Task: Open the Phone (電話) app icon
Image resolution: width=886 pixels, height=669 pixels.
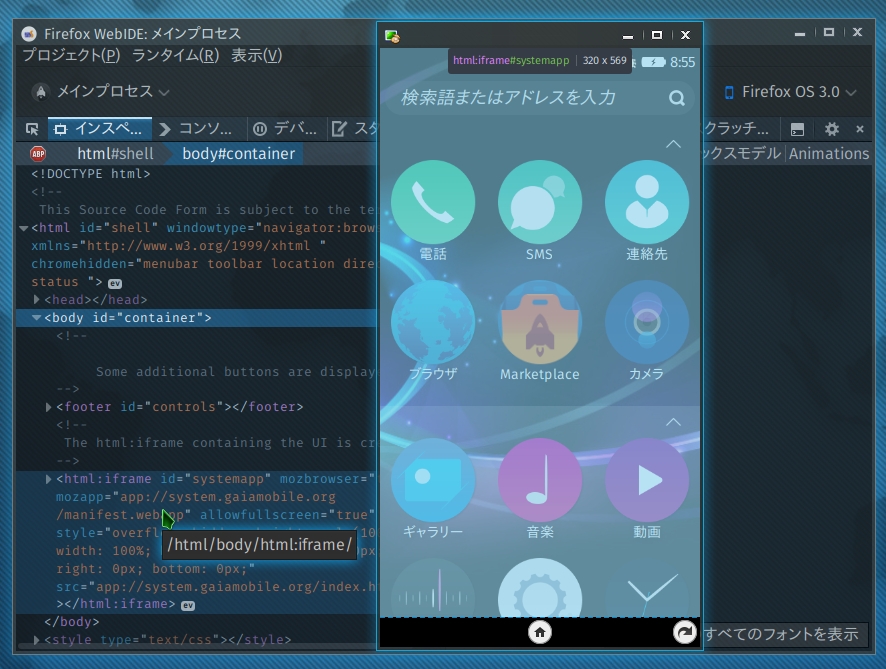Action: click(433, 202)
